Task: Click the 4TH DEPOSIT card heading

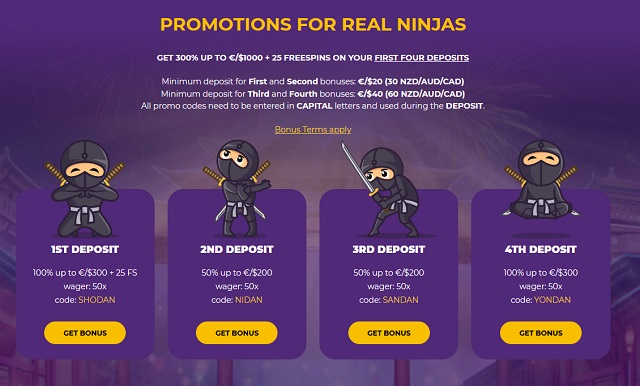Action: click(x=541, y=249)
